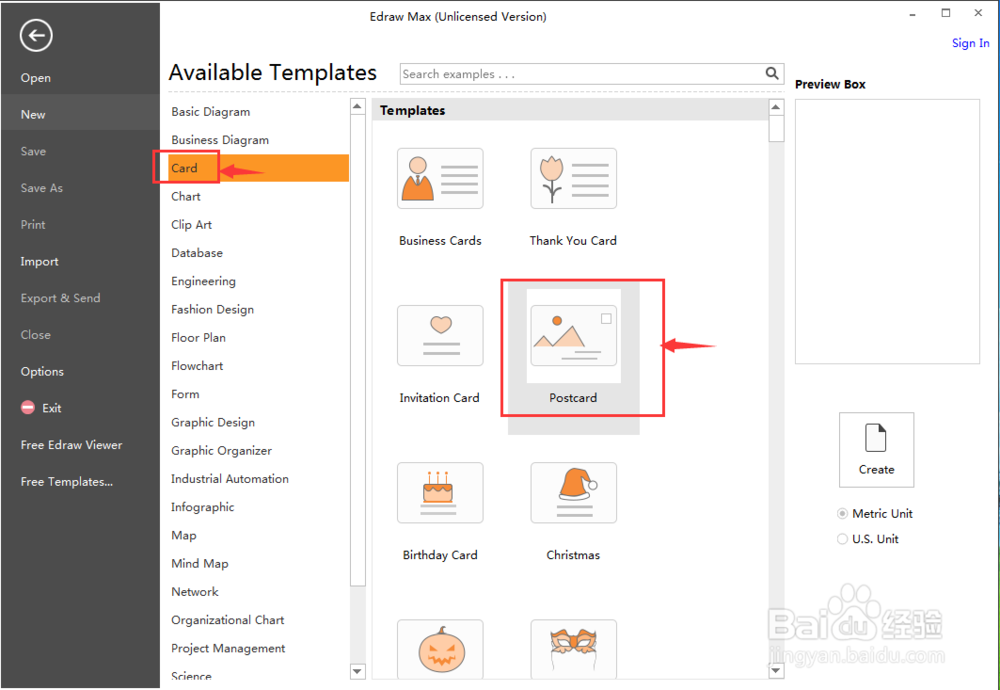This screenshot has width=1000, height=690.
Task: Click the red Exit icon
Action: 28,407
